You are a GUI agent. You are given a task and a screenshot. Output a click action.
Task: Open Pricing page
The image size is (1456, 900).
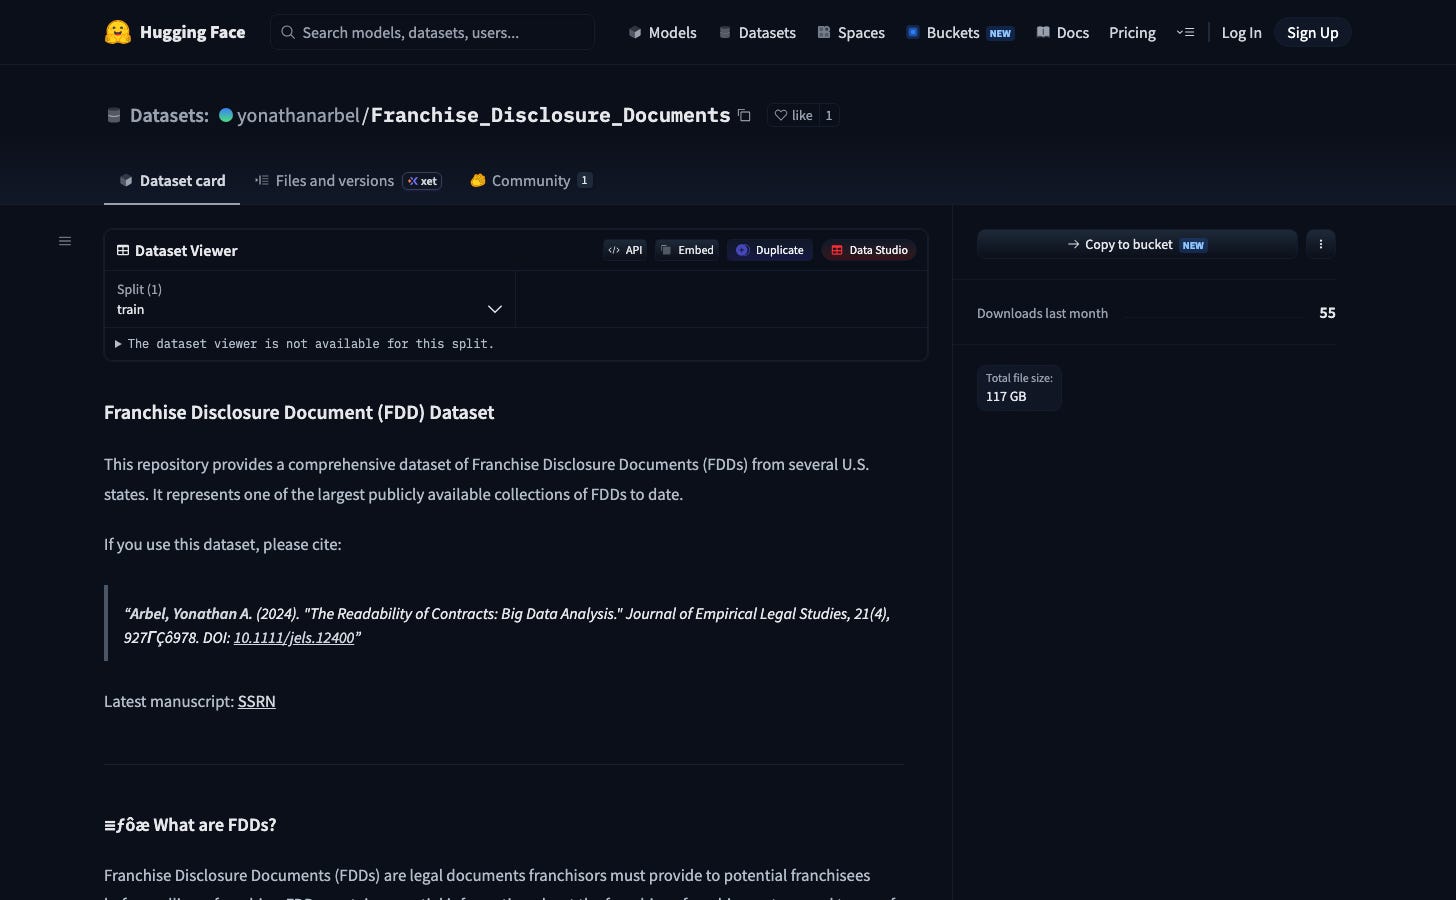pyautogui.click(x=1132, y=32)
